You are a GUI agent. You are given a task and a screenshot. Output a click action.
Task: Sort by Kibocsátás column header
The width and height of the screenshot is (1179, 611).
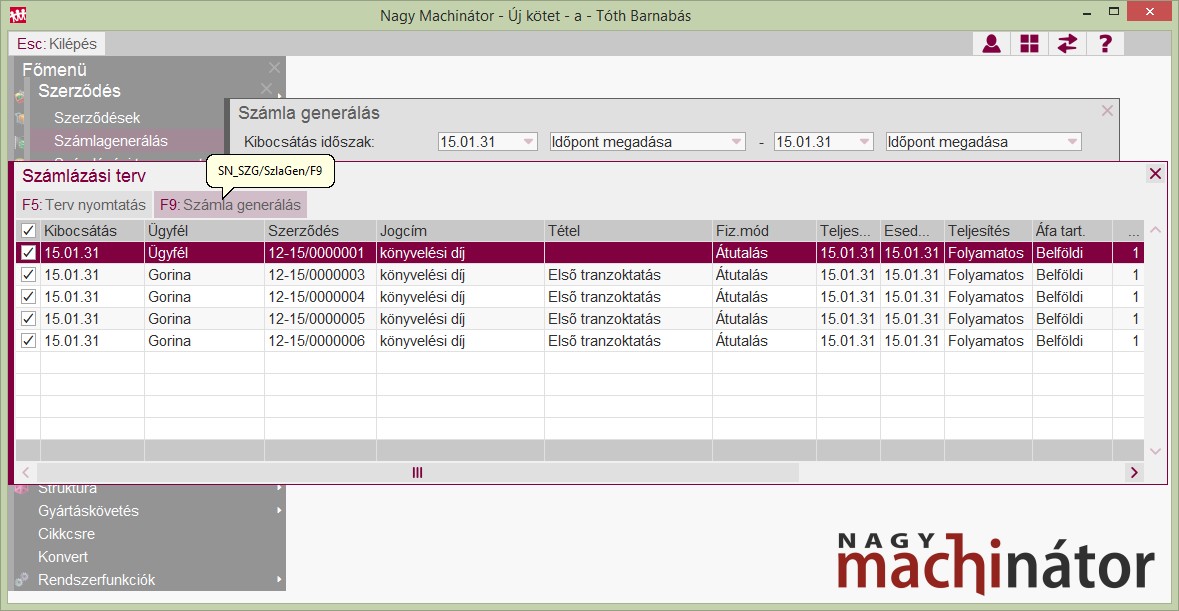[x=92, y=231]
